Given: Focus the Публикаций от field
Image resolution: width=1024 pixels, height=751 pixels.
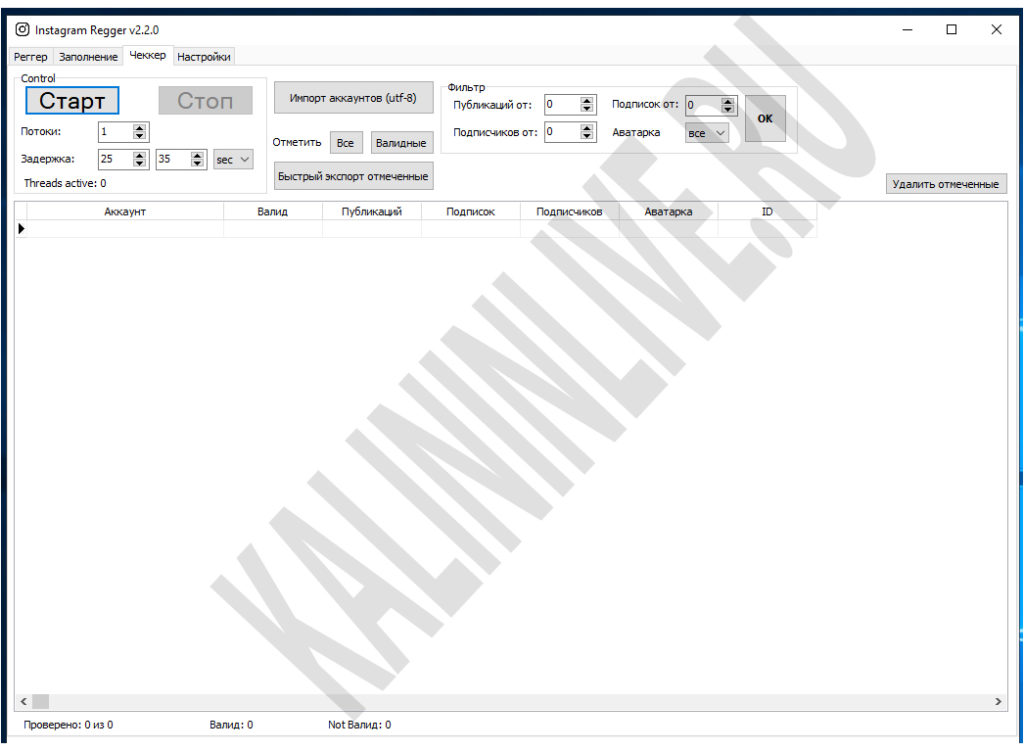Looking at the screenshot, I should pyautogui.click(x=562, y=104).
